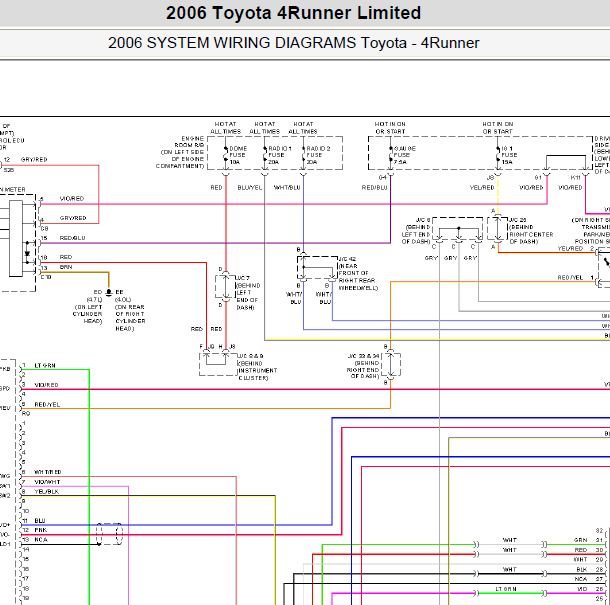The image size is (610, 605).
Task: Select the WHT/BLU wire label below the RADIO 2 fuse
Action: click(x=287, y=188)
